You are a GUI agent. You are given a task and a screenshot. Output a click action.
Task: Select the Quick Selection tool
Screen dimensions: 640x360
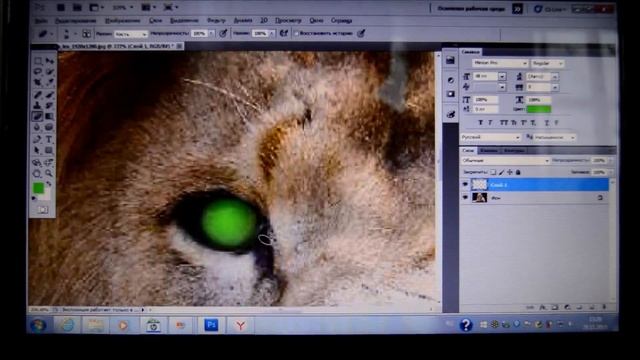(49, 72)
